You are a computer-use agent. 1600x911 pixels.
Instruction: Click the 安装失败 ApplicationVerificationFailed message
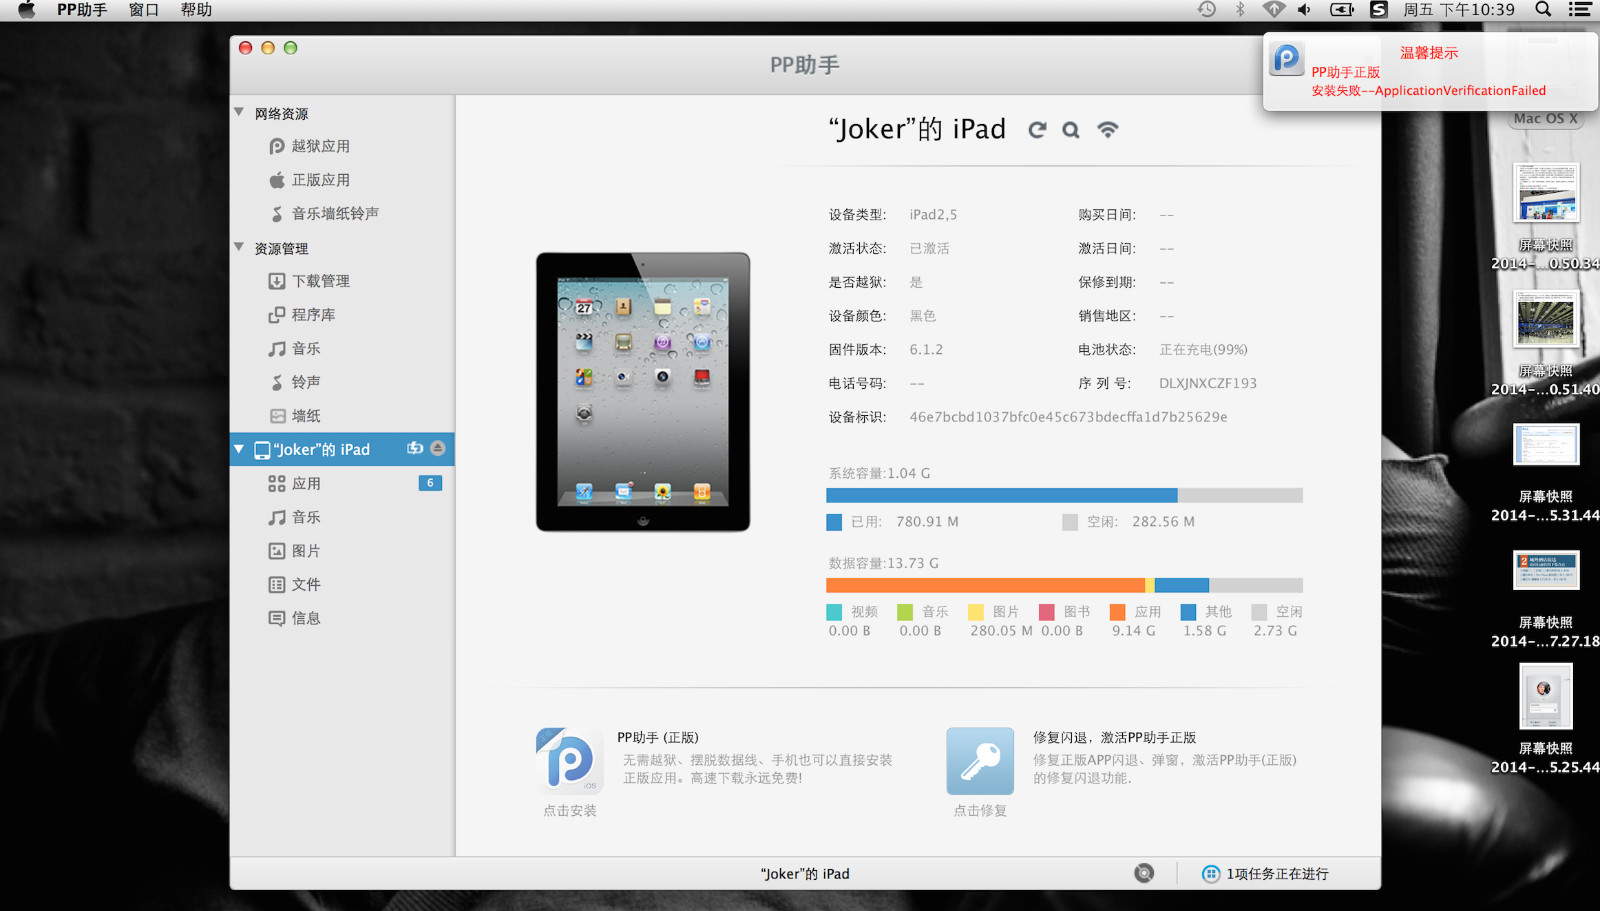point(1429,91)
